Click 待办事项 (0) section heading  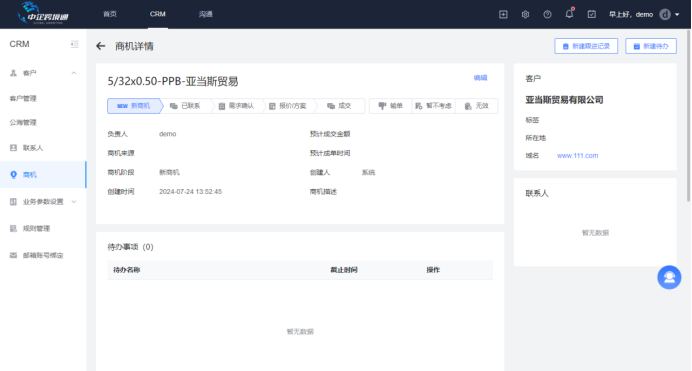click(x=130, y=247)
